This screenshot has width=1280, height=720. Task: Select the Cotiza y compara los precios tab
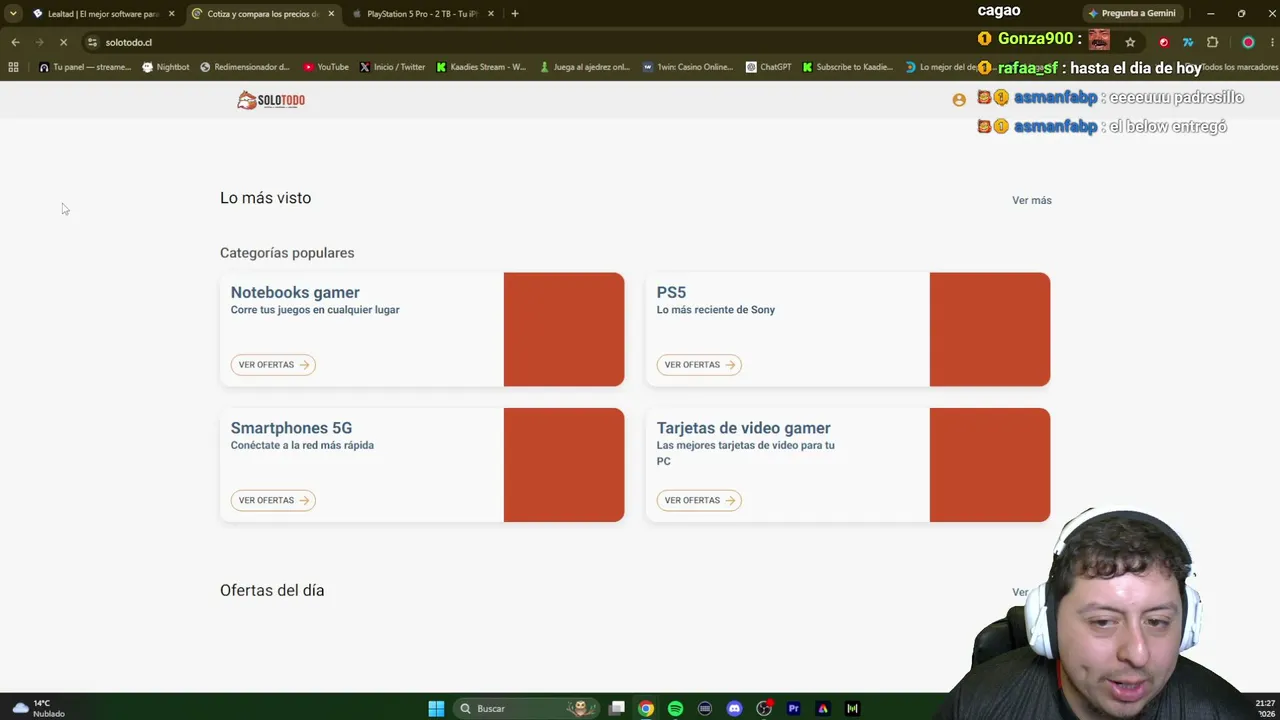coord(262,14)
